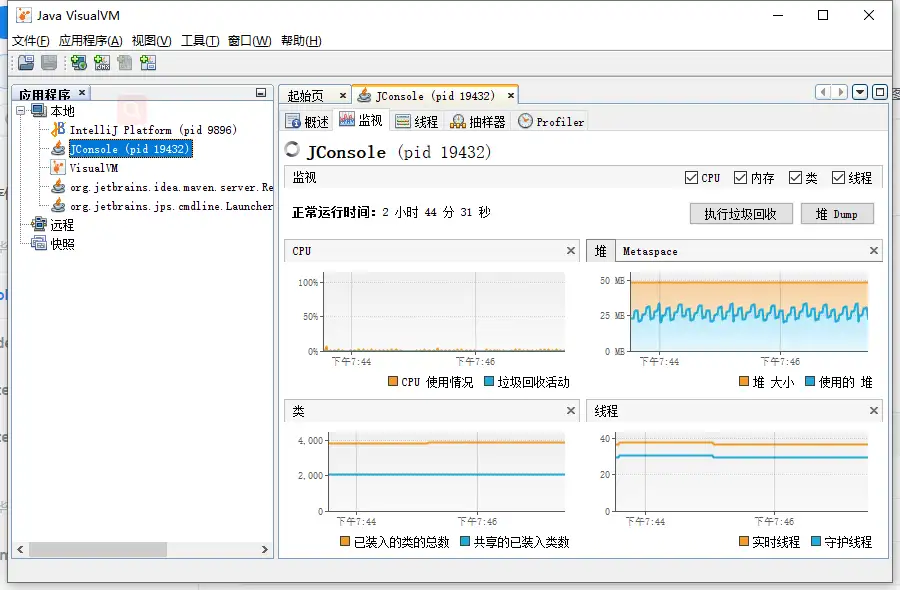900x590 pixels.
Task: Uncheck the CPU checkbox
Action: [691, 178]
